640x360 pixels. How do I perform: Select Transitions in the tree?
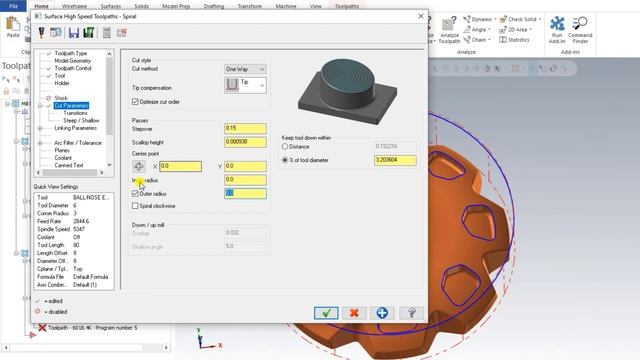point(76,113)
